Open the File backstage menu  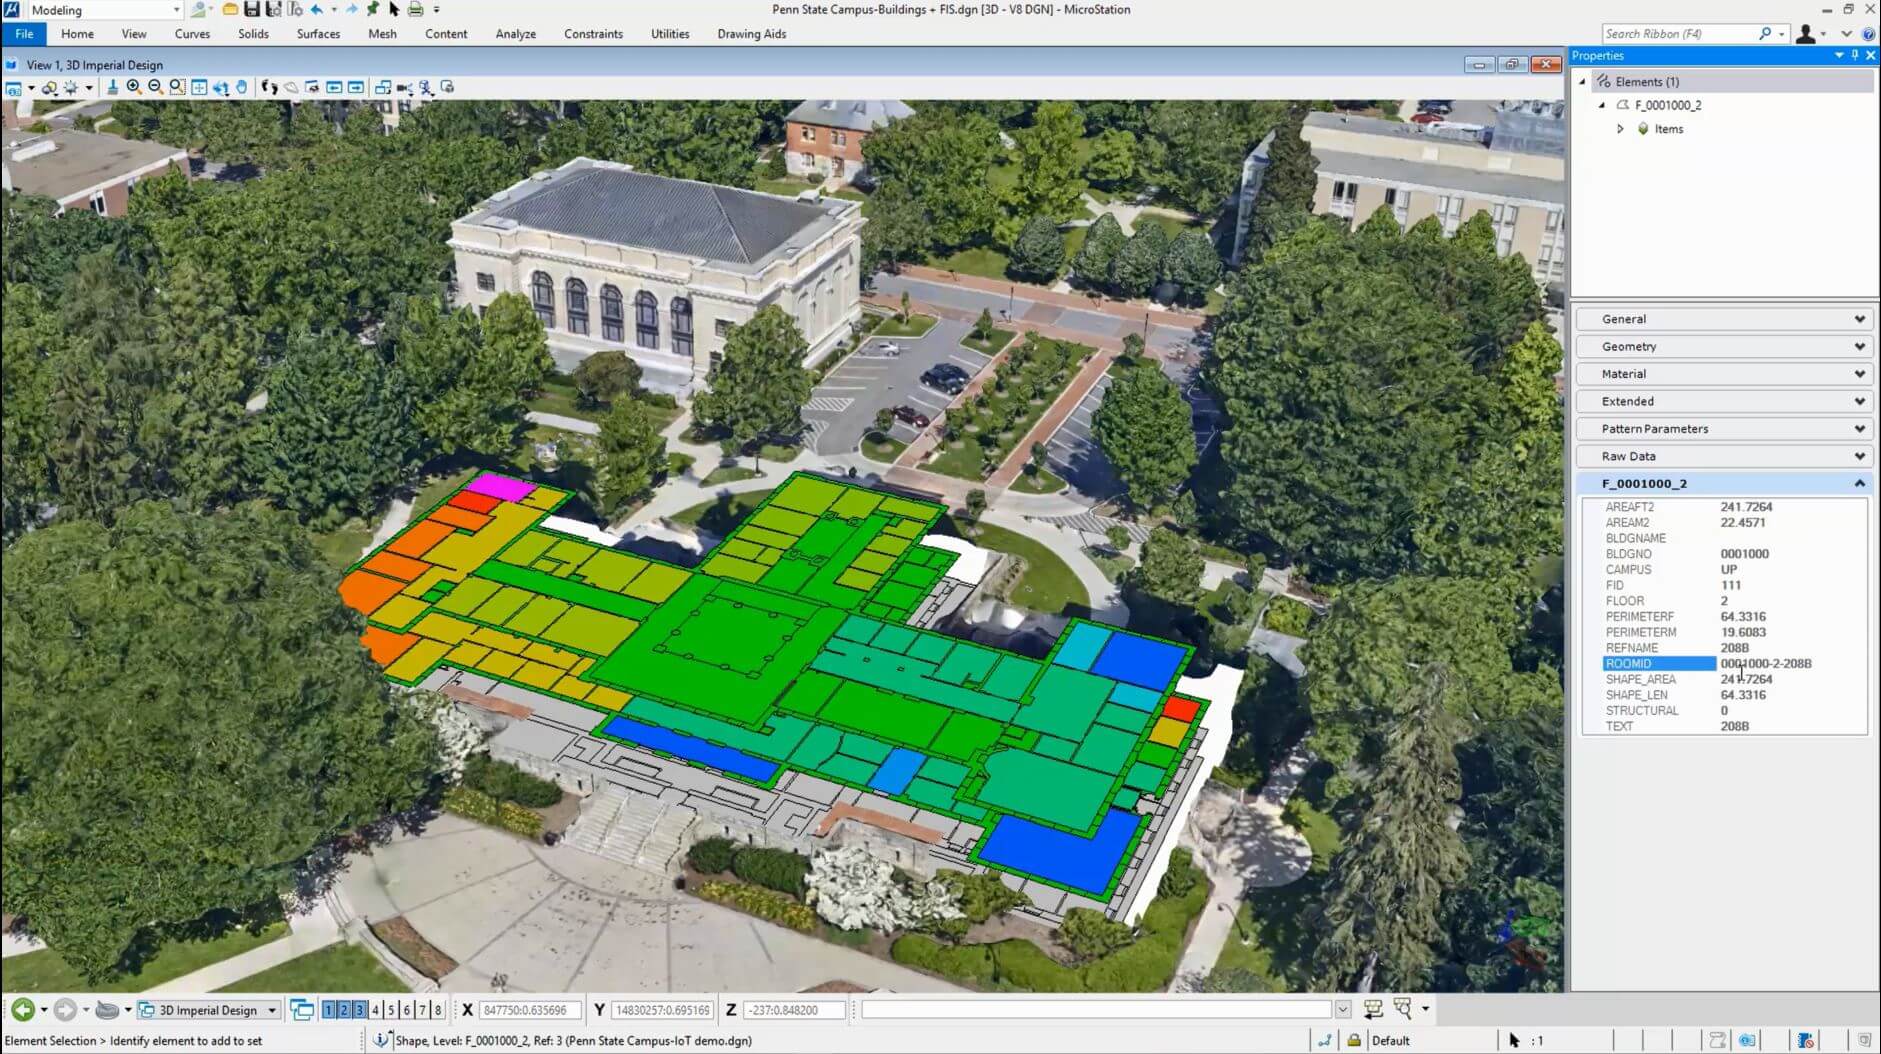(x=24, y=34)
